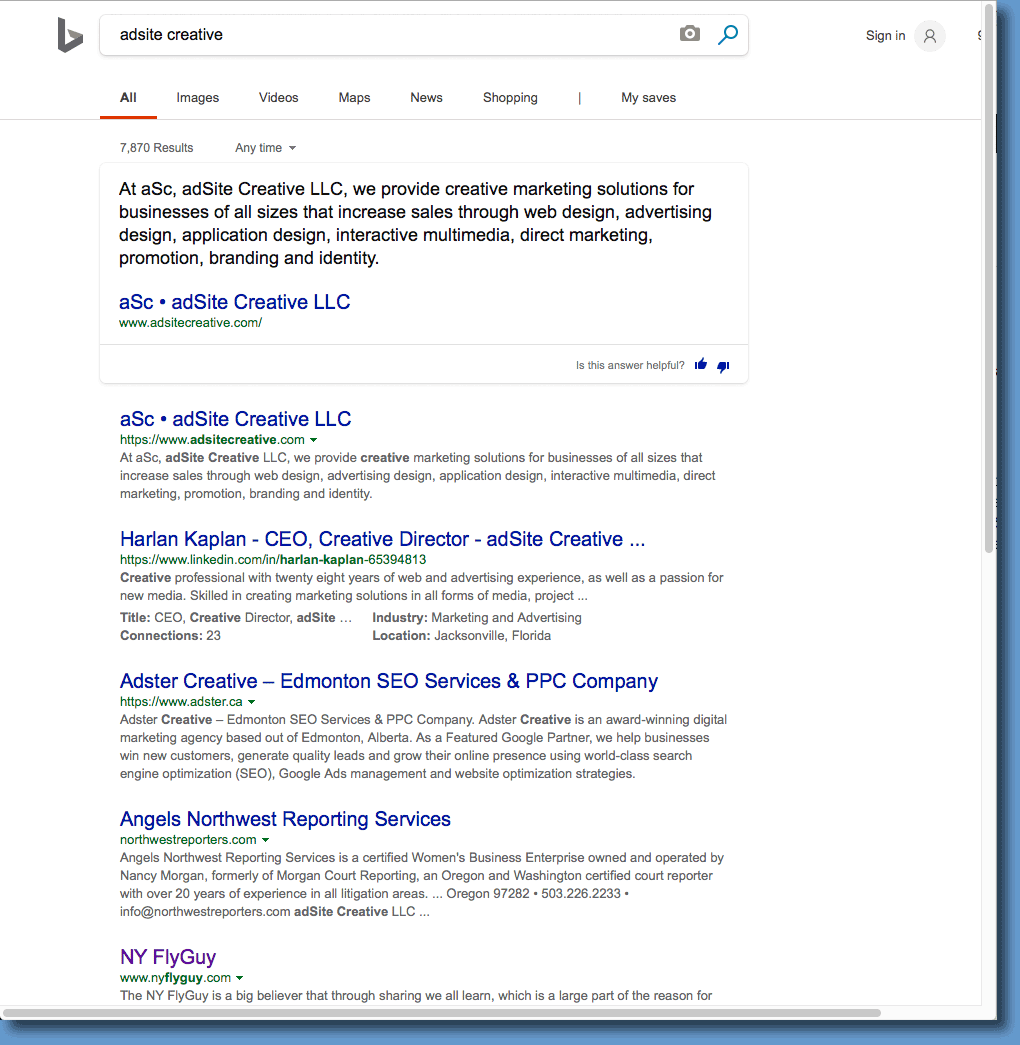Click the Bing logo
The height and width of the screenshot is (1045, 1020).
coord(70,35)
